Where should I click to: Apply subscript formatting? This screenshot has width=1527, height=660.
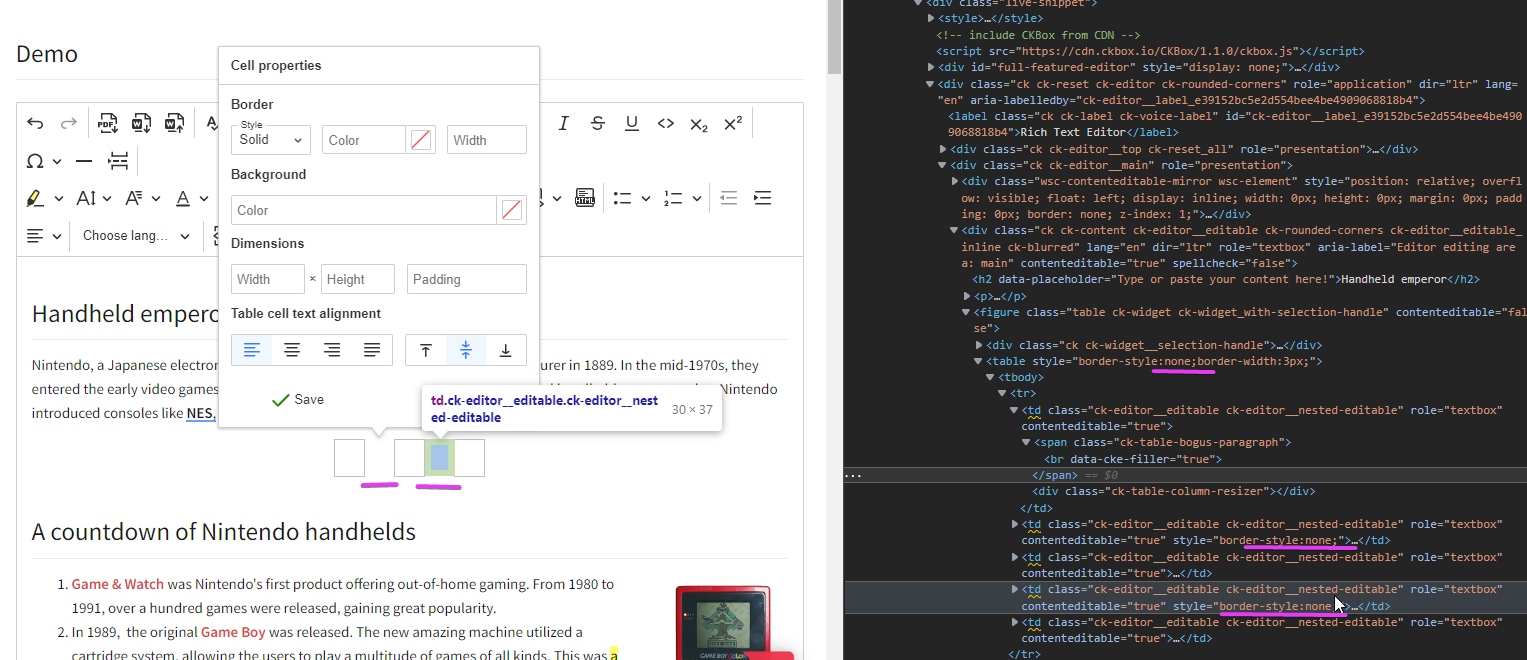[699, 124]
